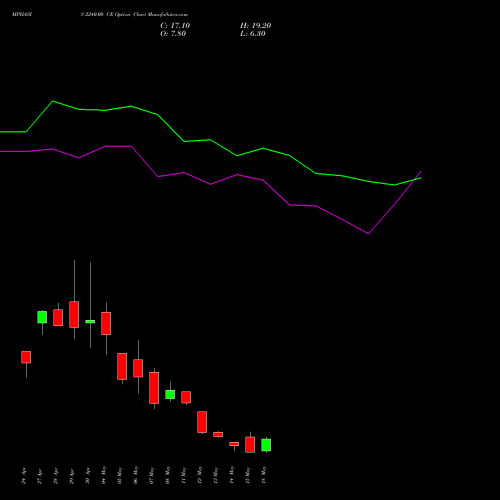Select the 05 May date label

pos(120,475)
